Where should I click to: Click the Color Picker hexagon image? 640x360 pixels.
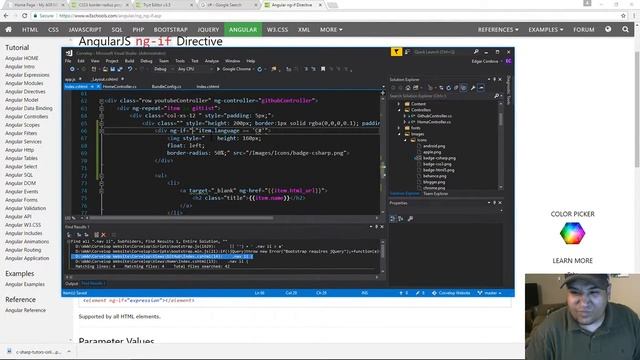[x=572, y=233]
